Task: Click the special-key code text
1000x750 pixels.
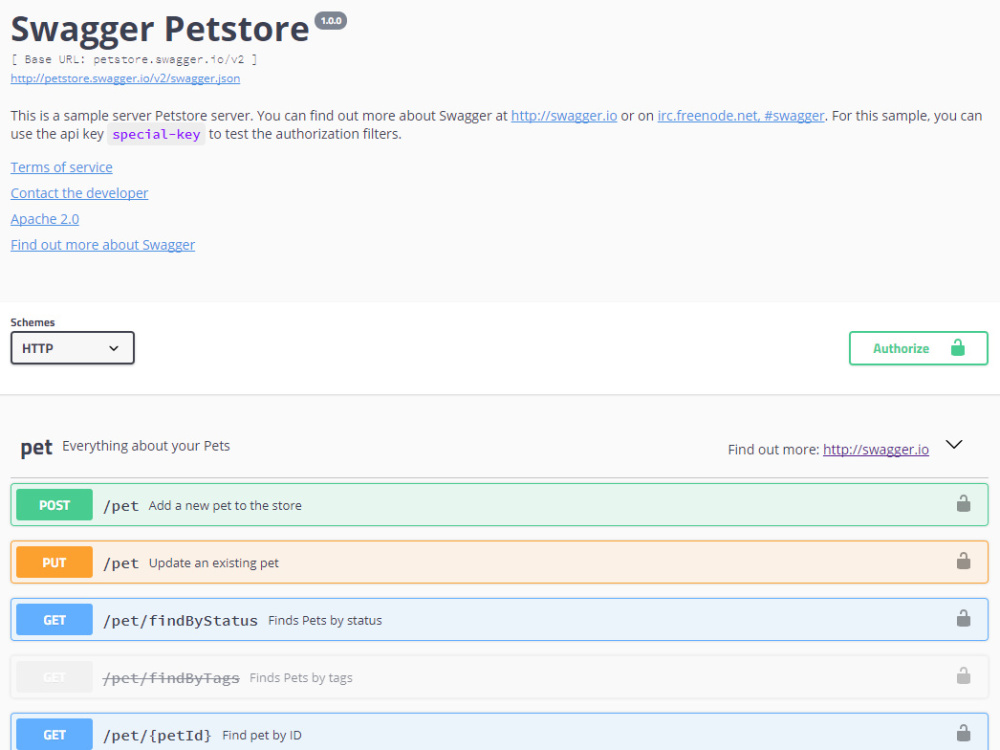Action: 156,135
